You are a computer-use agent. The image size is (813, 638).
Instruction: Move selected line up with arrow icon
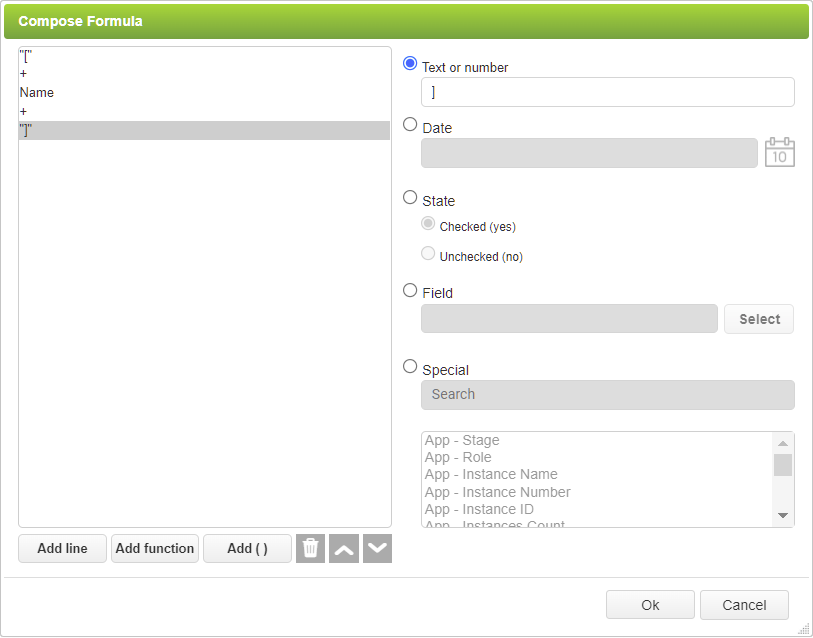pyautogui.click(x=344, y=548)
